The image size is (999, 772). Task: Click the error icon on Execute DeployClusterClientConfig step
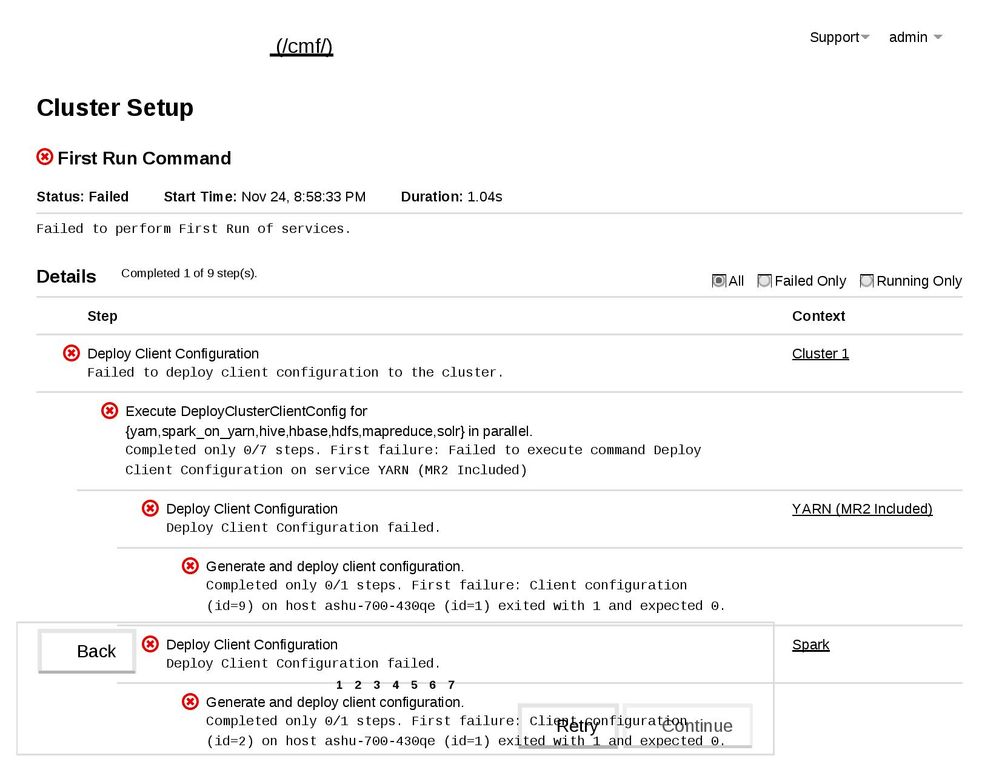point(110,410)
